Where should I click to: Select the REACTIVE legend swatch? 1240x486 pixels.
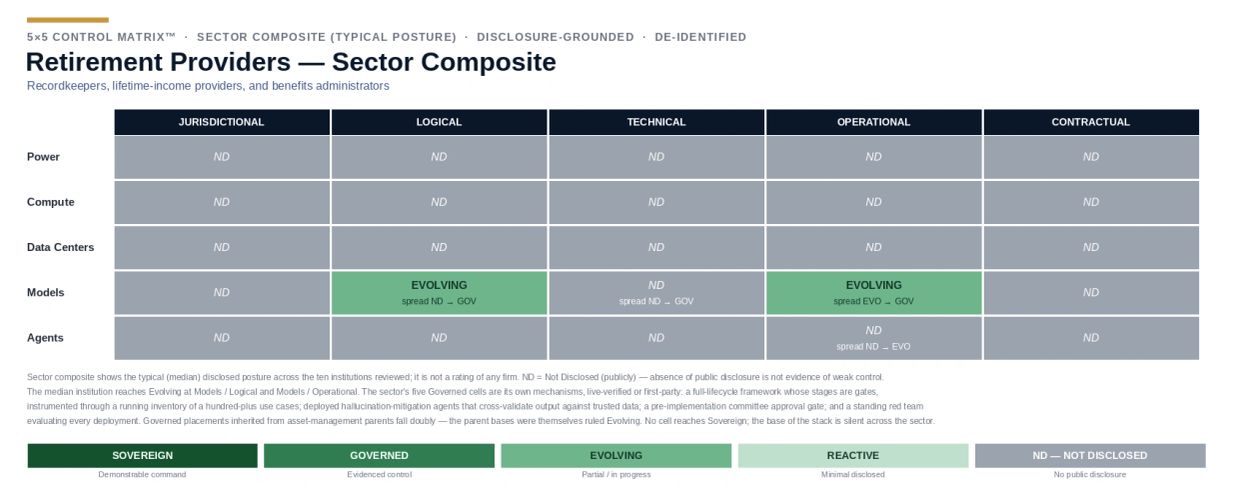(x=853, y=456)
